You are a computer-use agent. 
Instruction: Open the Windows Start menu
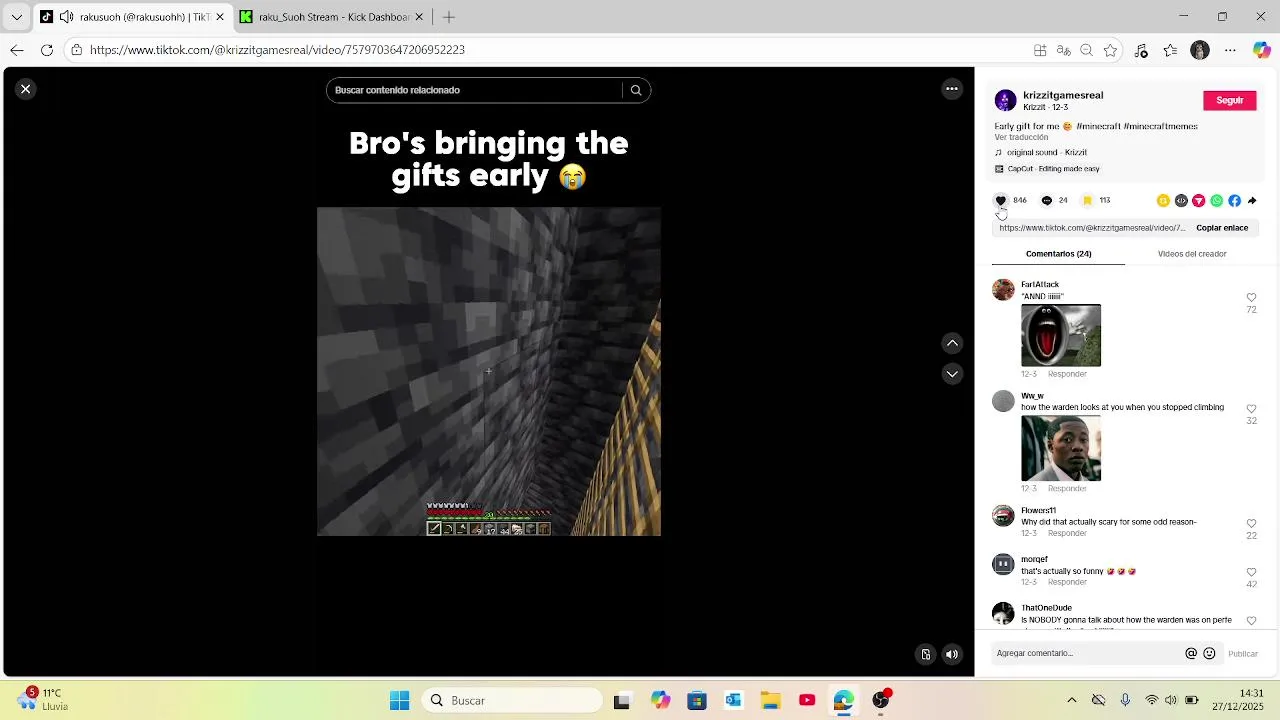point(399,700)
